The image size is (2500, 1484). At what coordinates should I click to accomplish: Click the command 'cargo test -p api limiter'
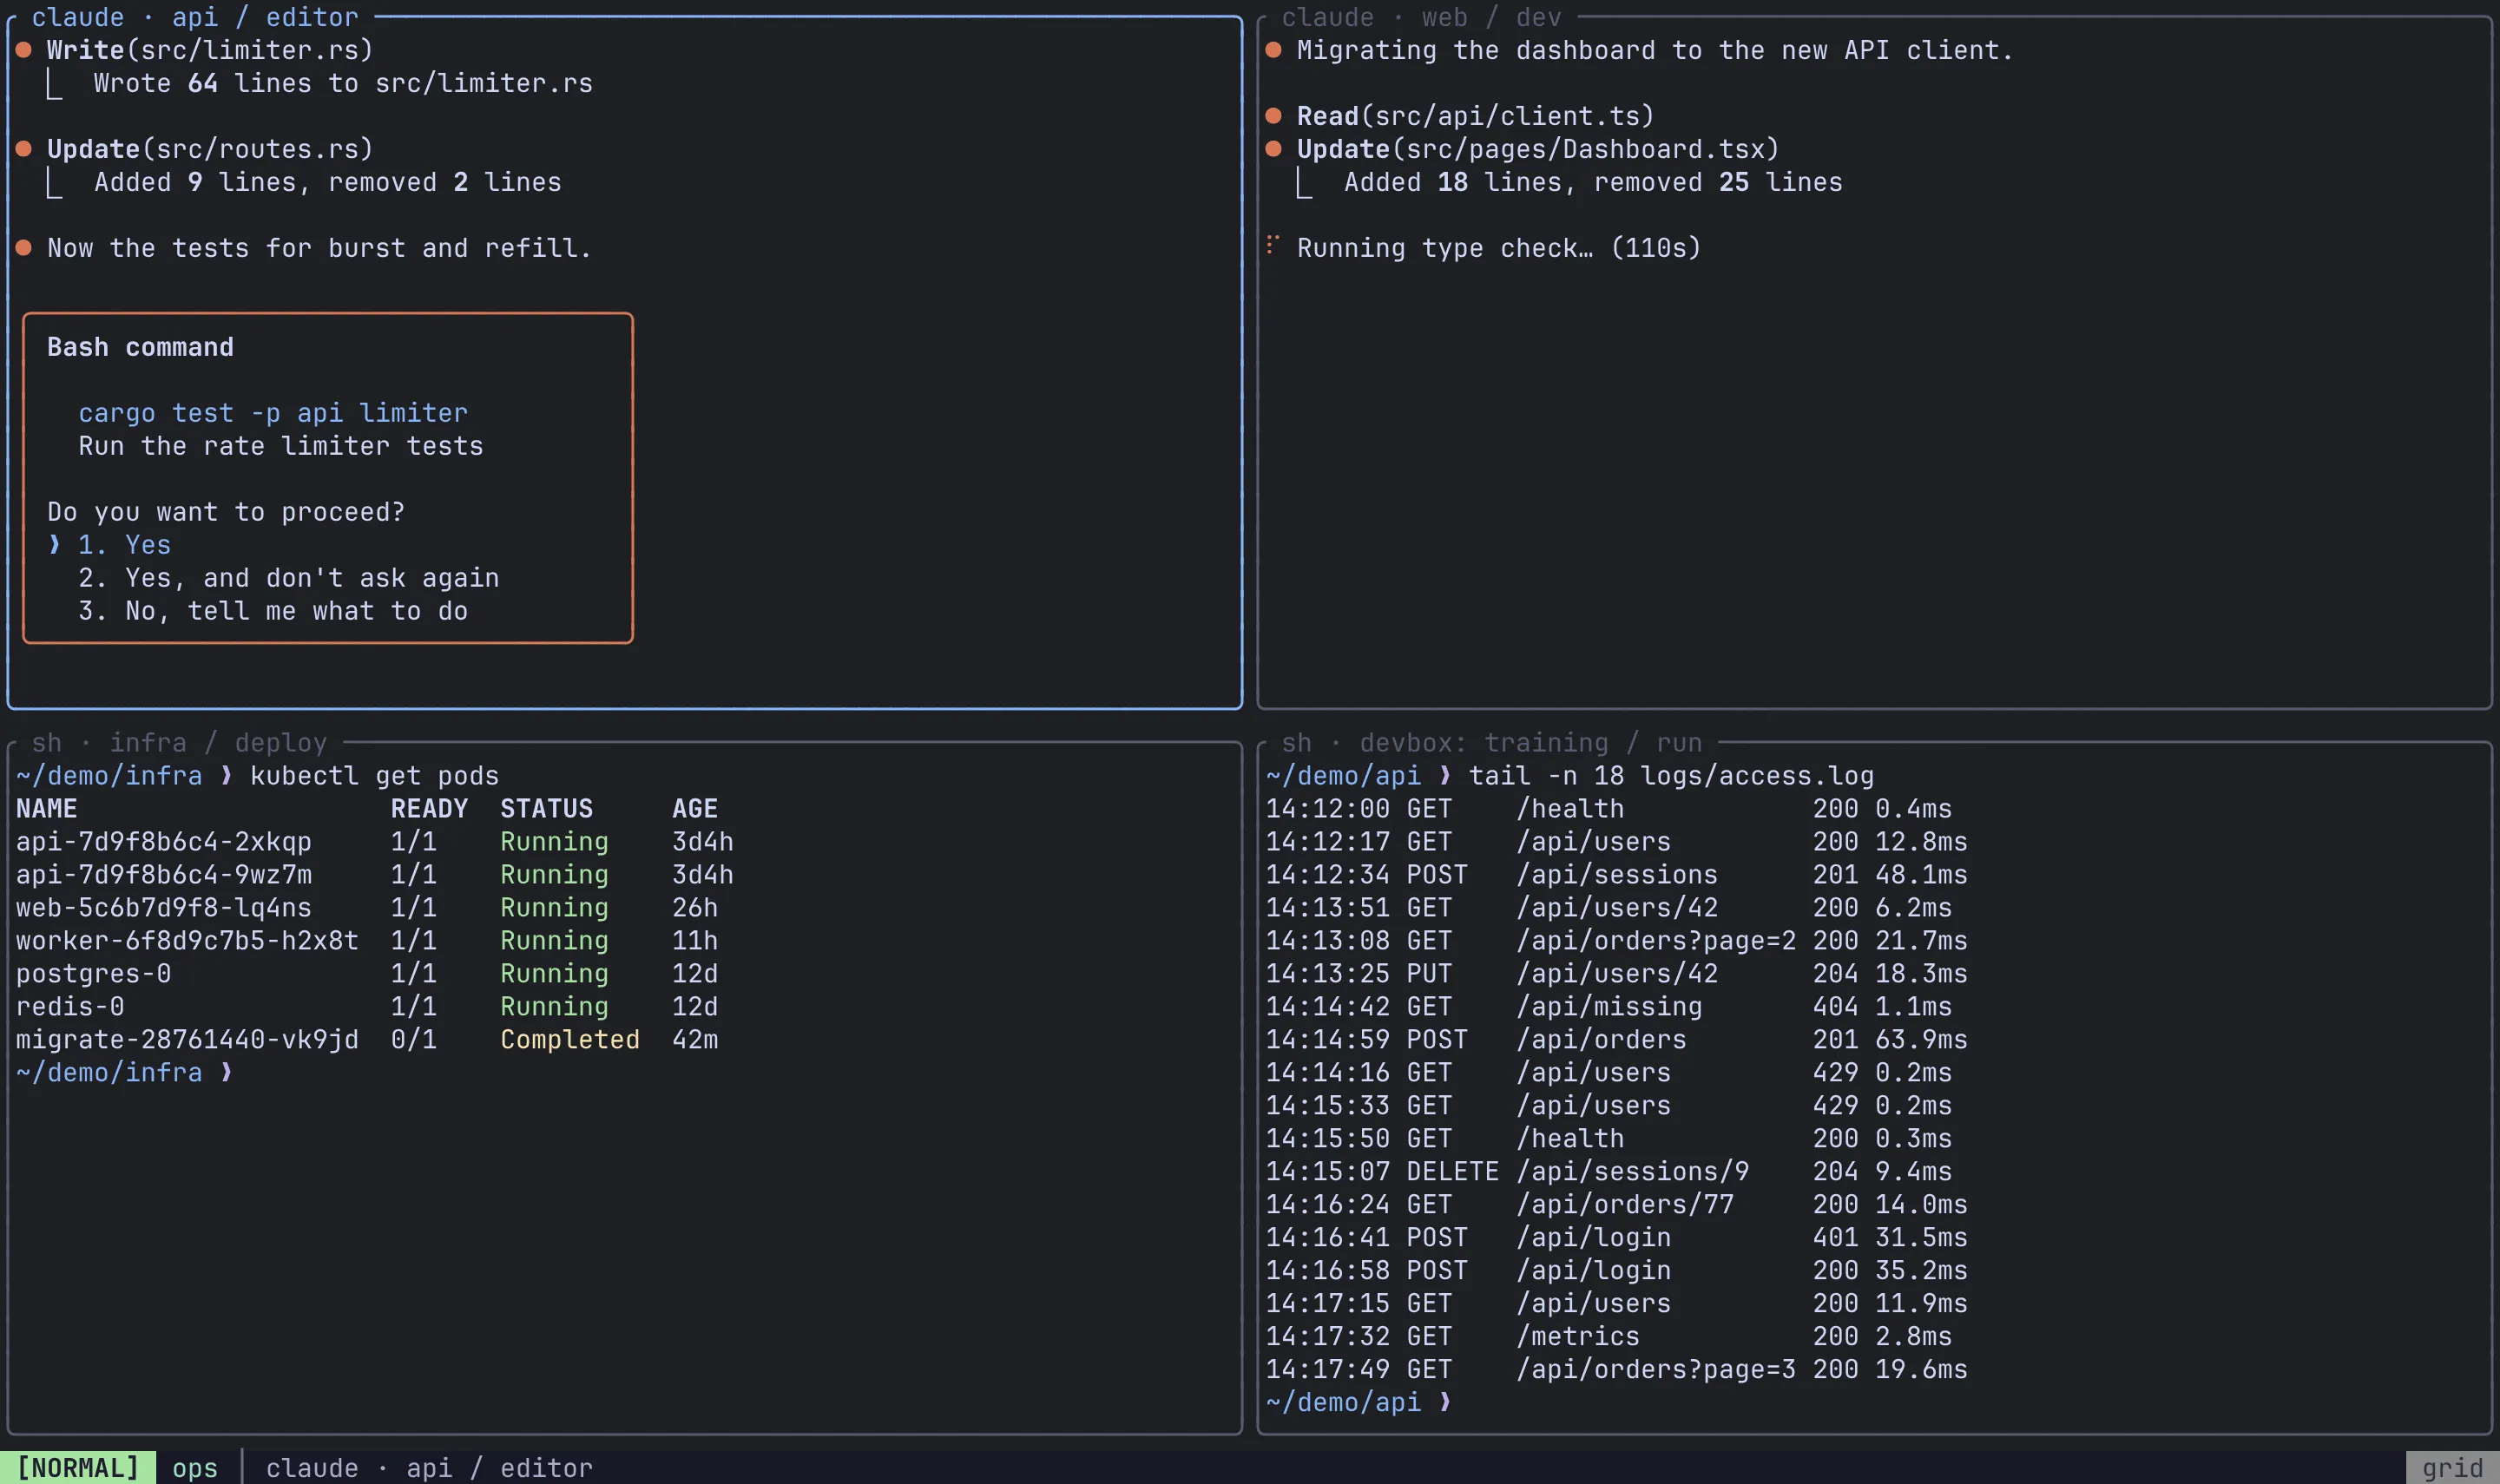point(273,413)
